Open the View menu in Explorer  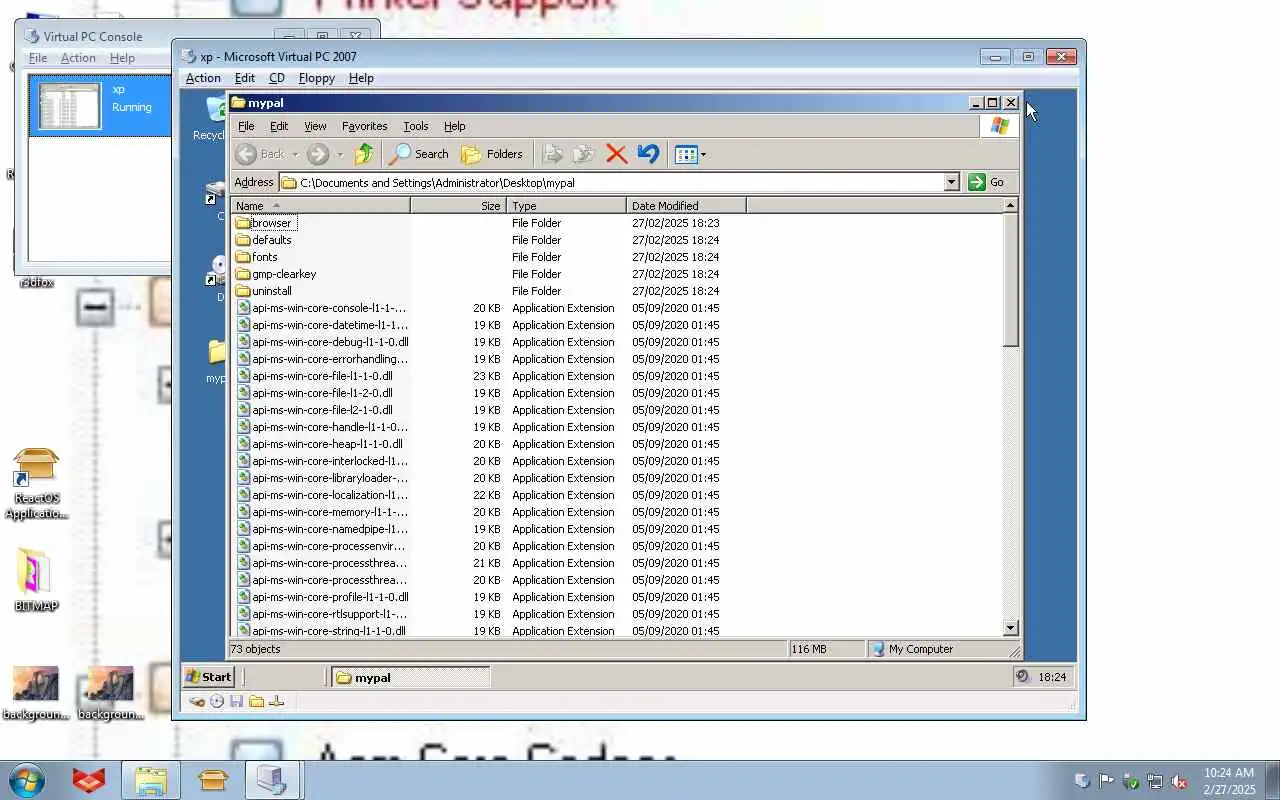(315, 126)
